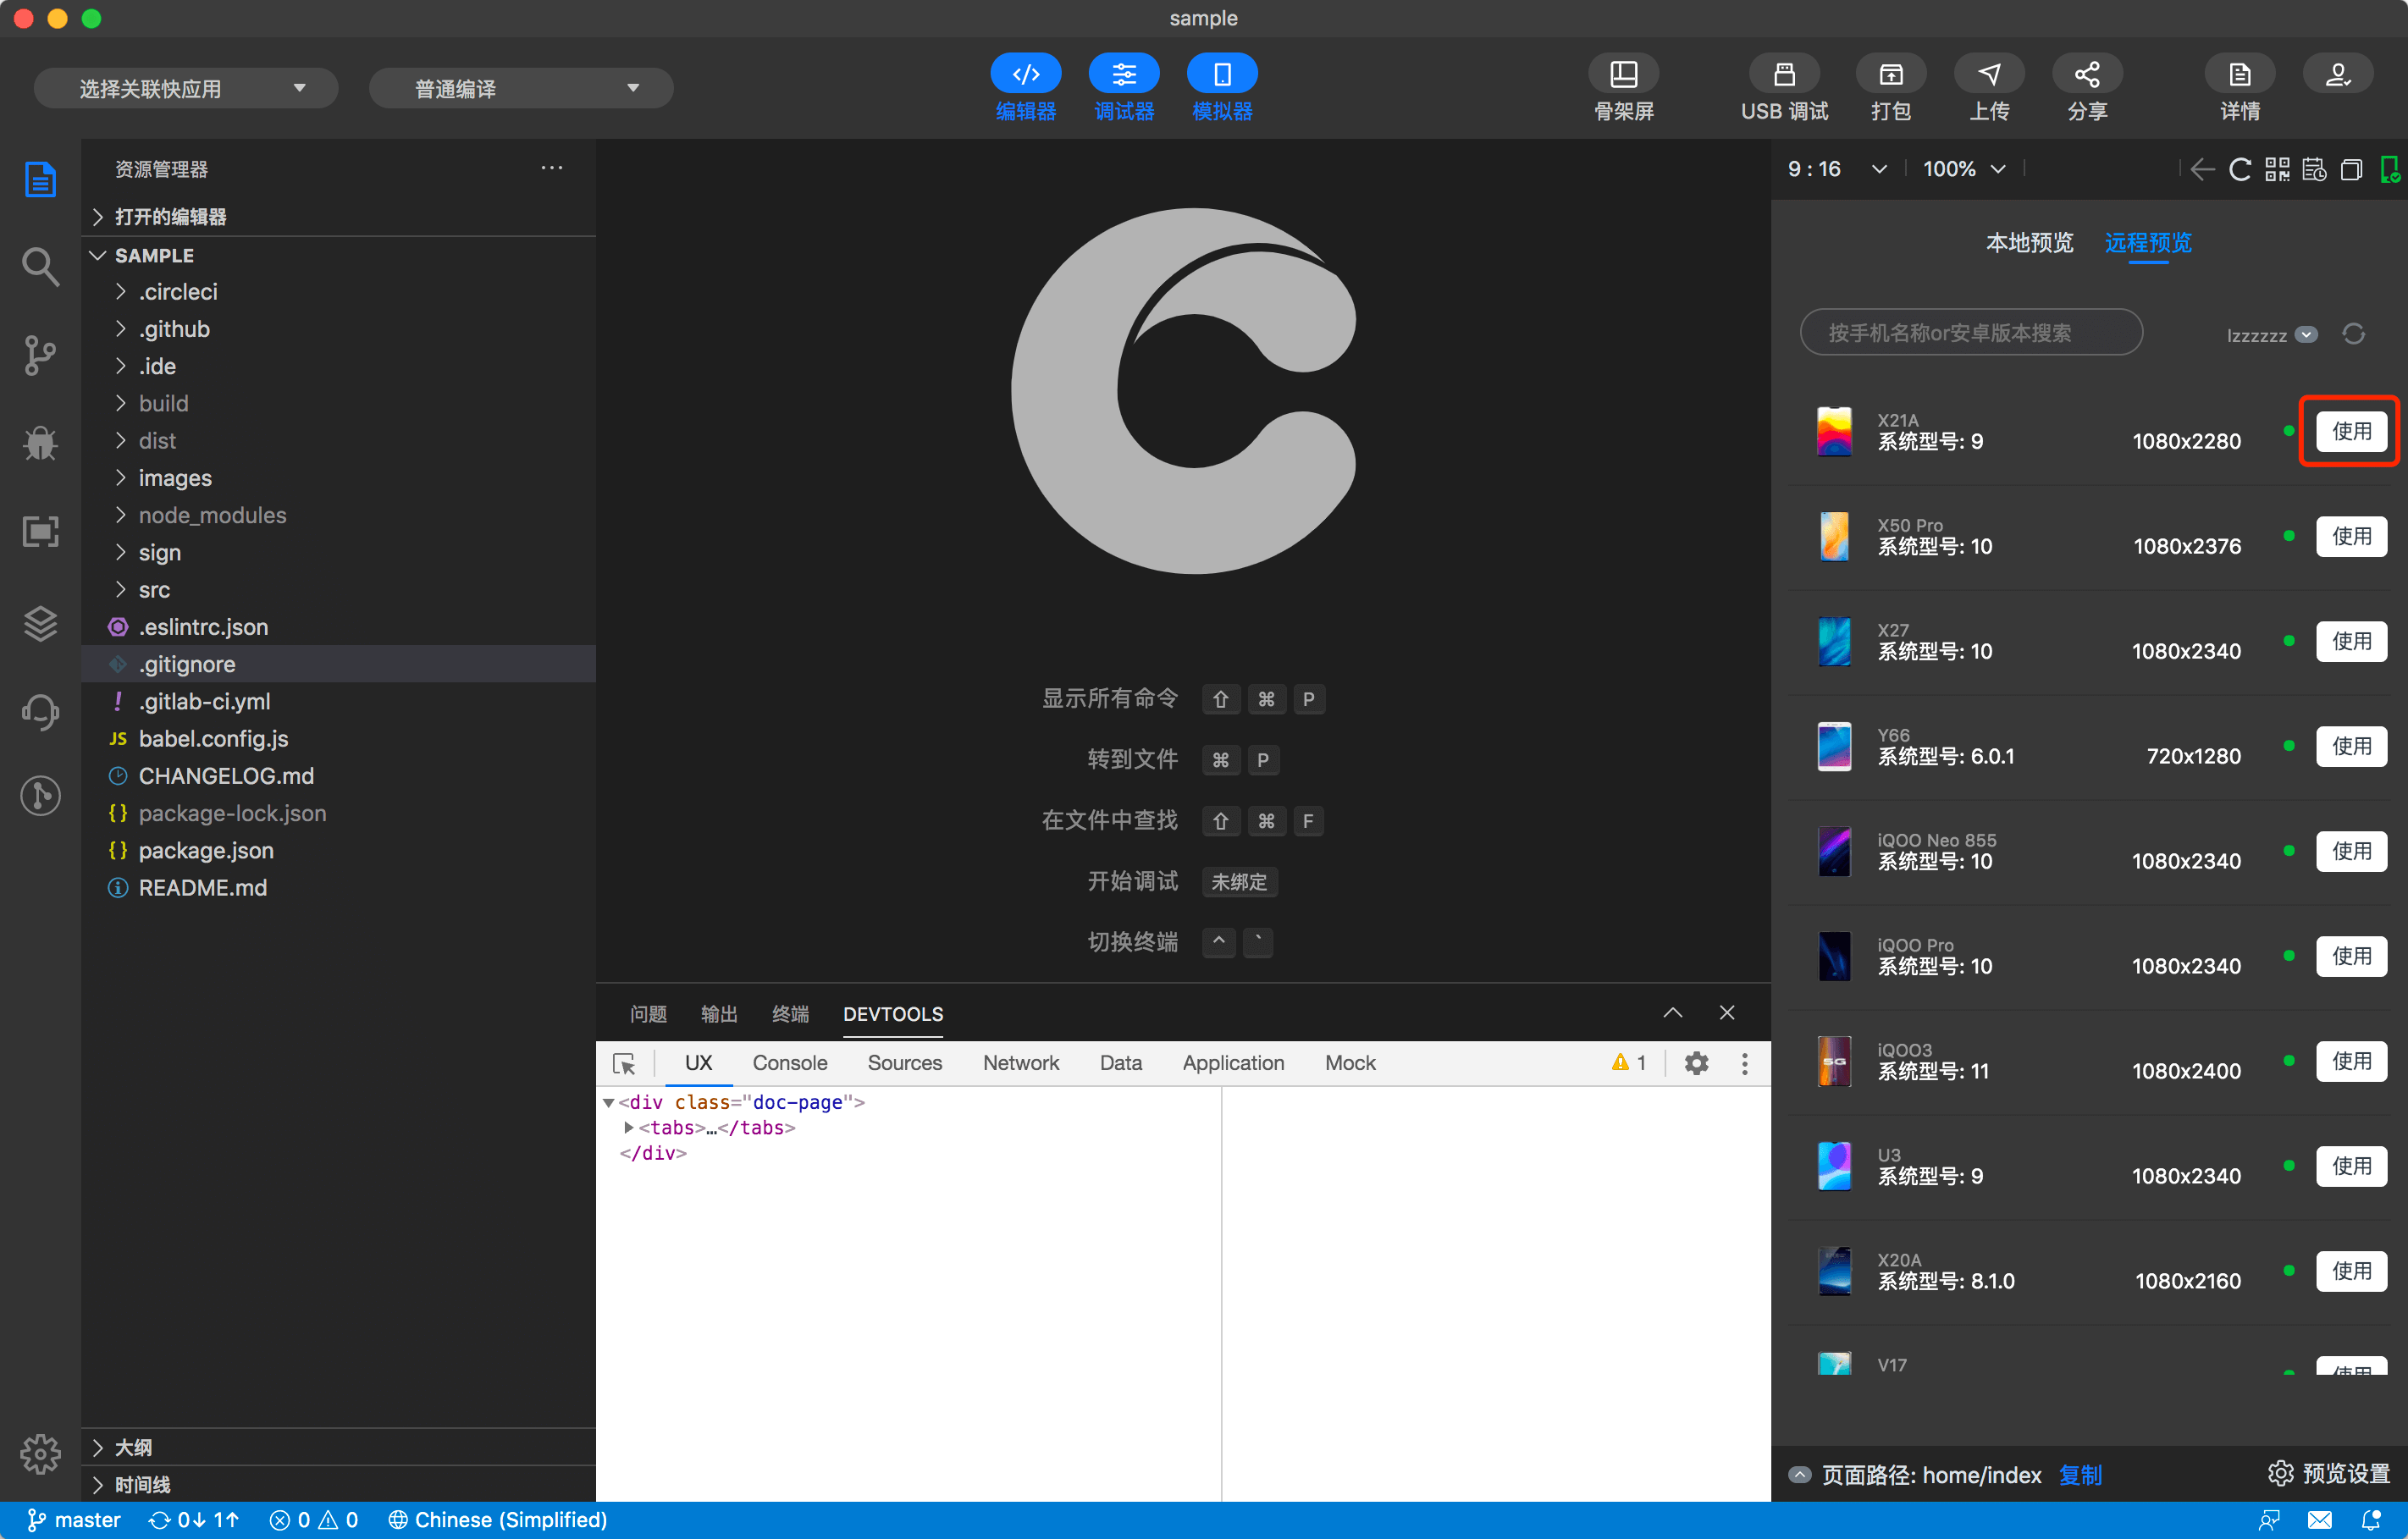Click the 打包 package icon
Image resolution: width=2408 pixels, height=1539 pixels.
click(x=1890, y=74)
